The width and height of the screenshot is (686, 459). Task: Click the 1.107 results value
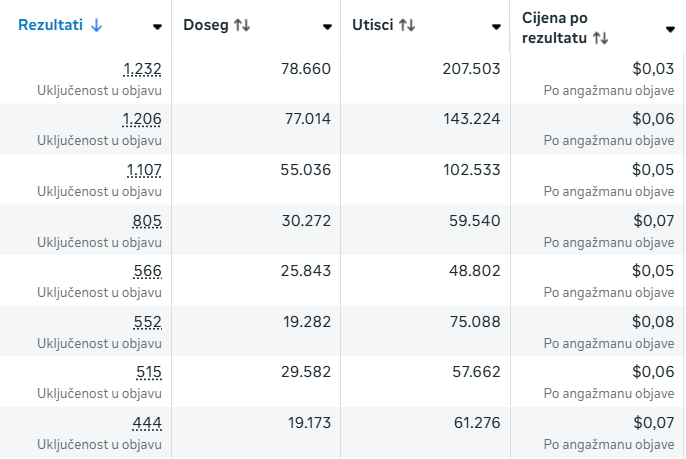click(144, 170)
